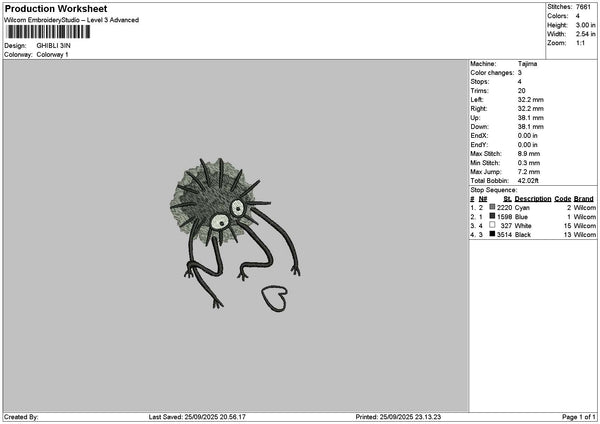600x424 pixels.
Task: Click the 'St.' column header
Action: click(507, 199)
